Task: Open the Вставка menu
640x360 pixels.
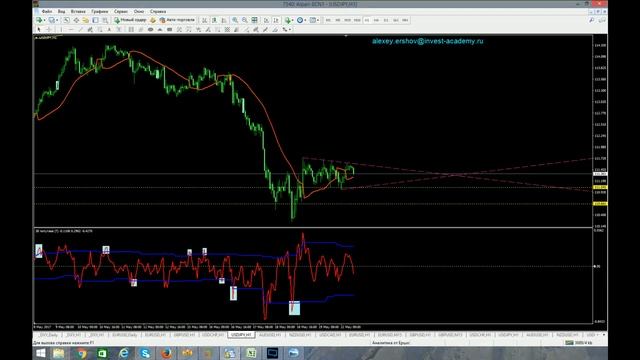Action: click(78, 11)
